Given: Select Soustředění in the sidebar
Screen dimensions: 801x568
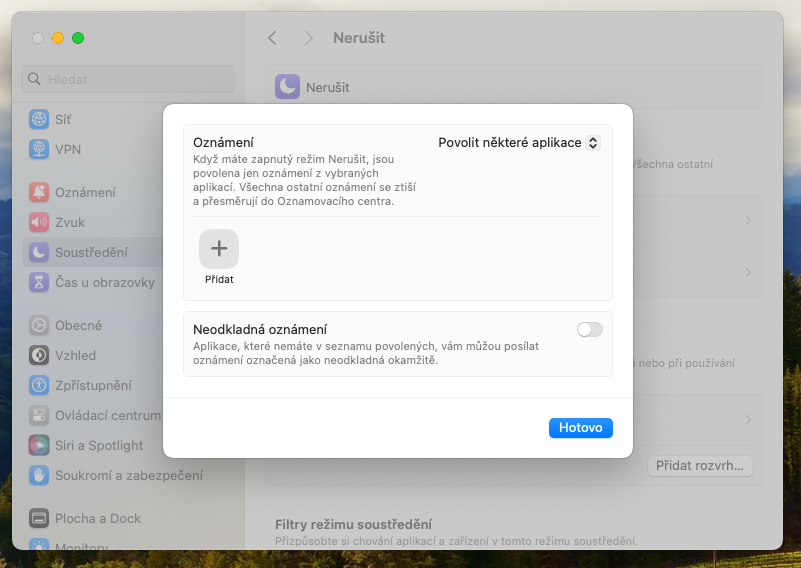Looking at the screenshot, I should click(x=90, y=252).
